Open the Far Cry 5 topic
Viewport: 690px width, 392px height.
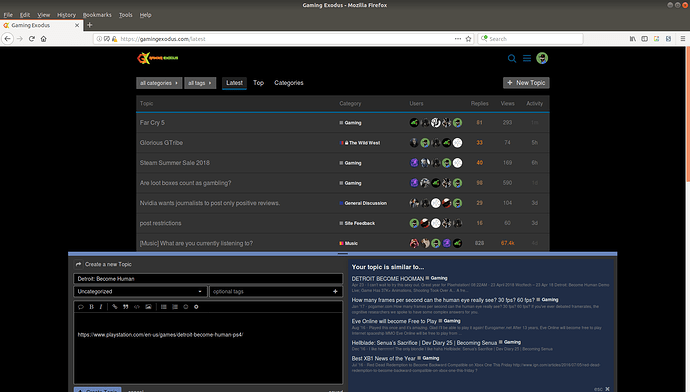click(152, 123)
